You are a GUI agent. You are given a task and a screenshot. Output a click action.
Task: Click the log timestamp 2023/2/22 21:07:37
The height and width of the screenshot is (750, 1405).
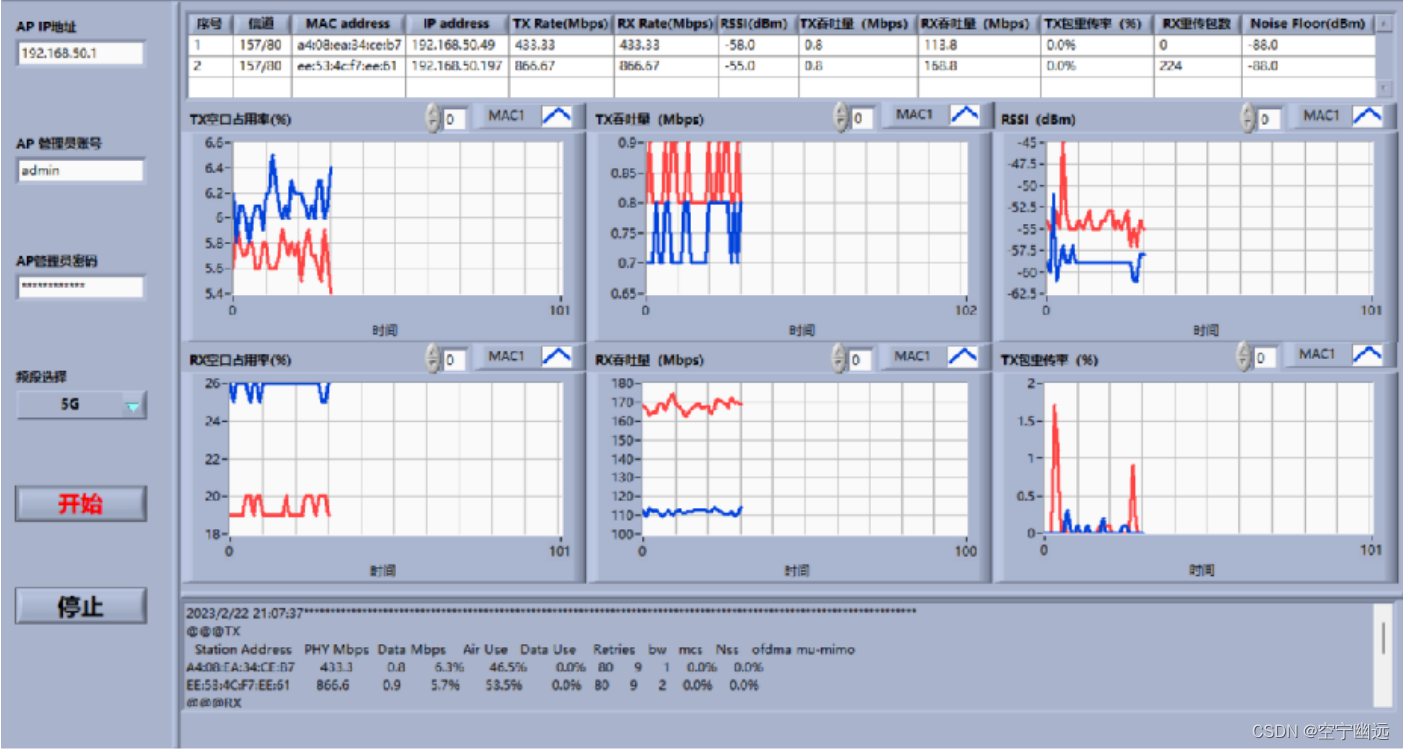coord(244,612)
